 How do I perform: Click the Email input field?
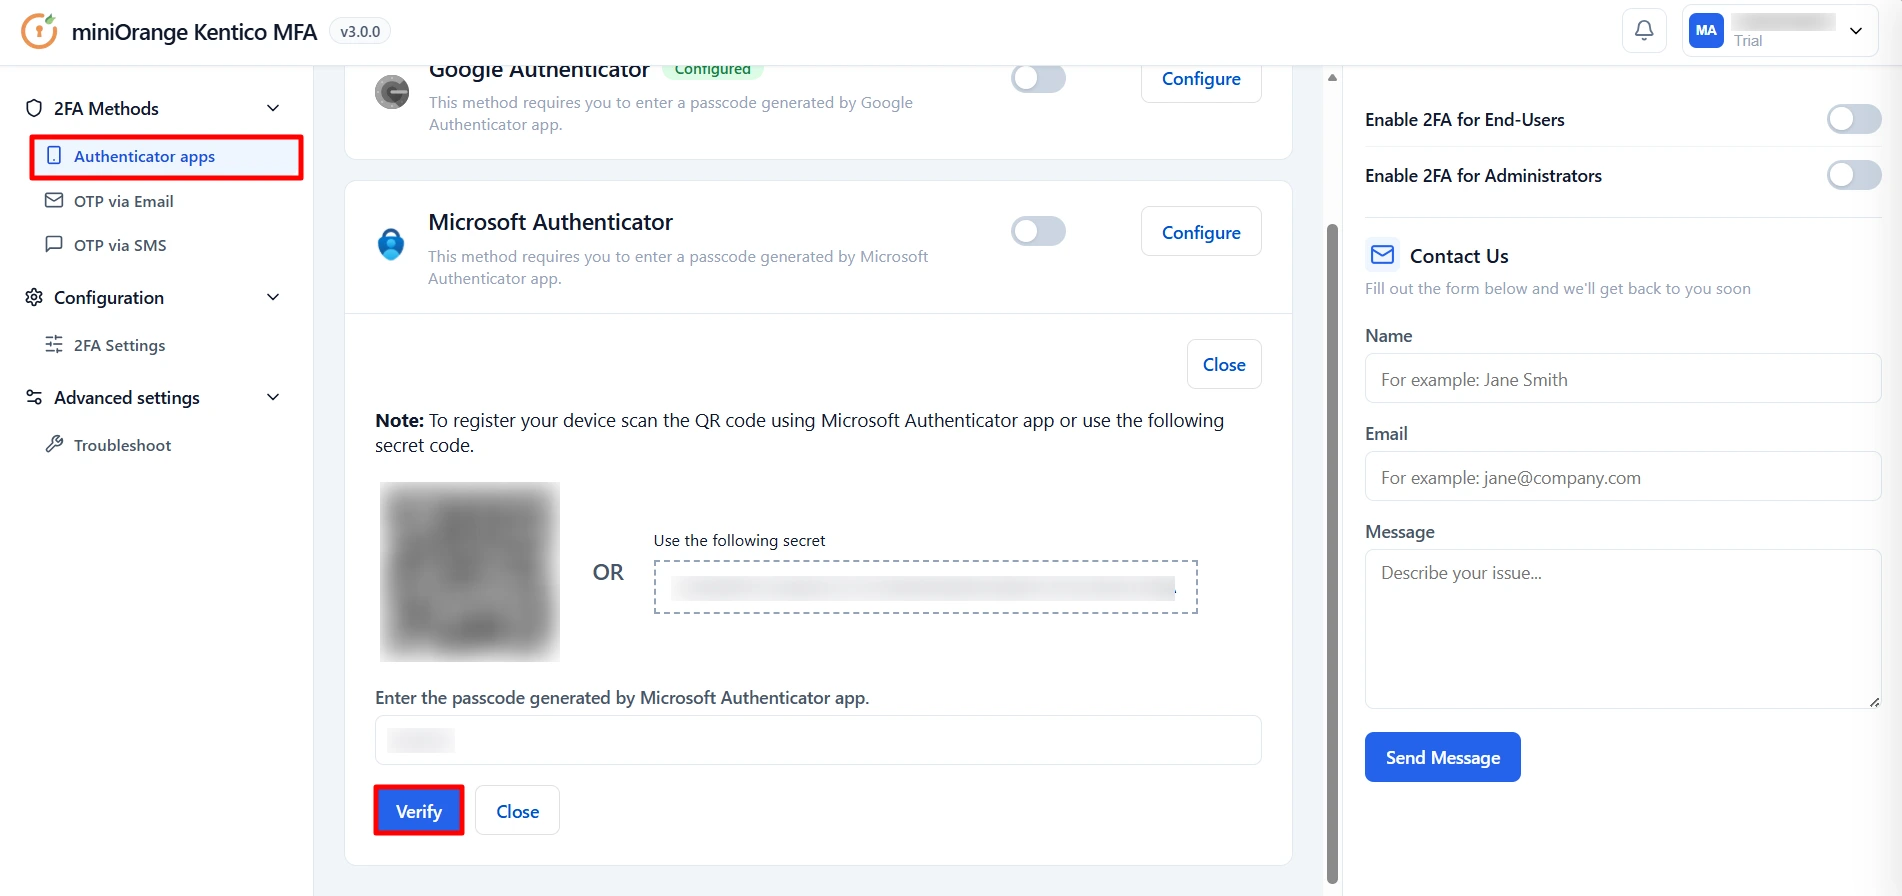pos(1623,477)
